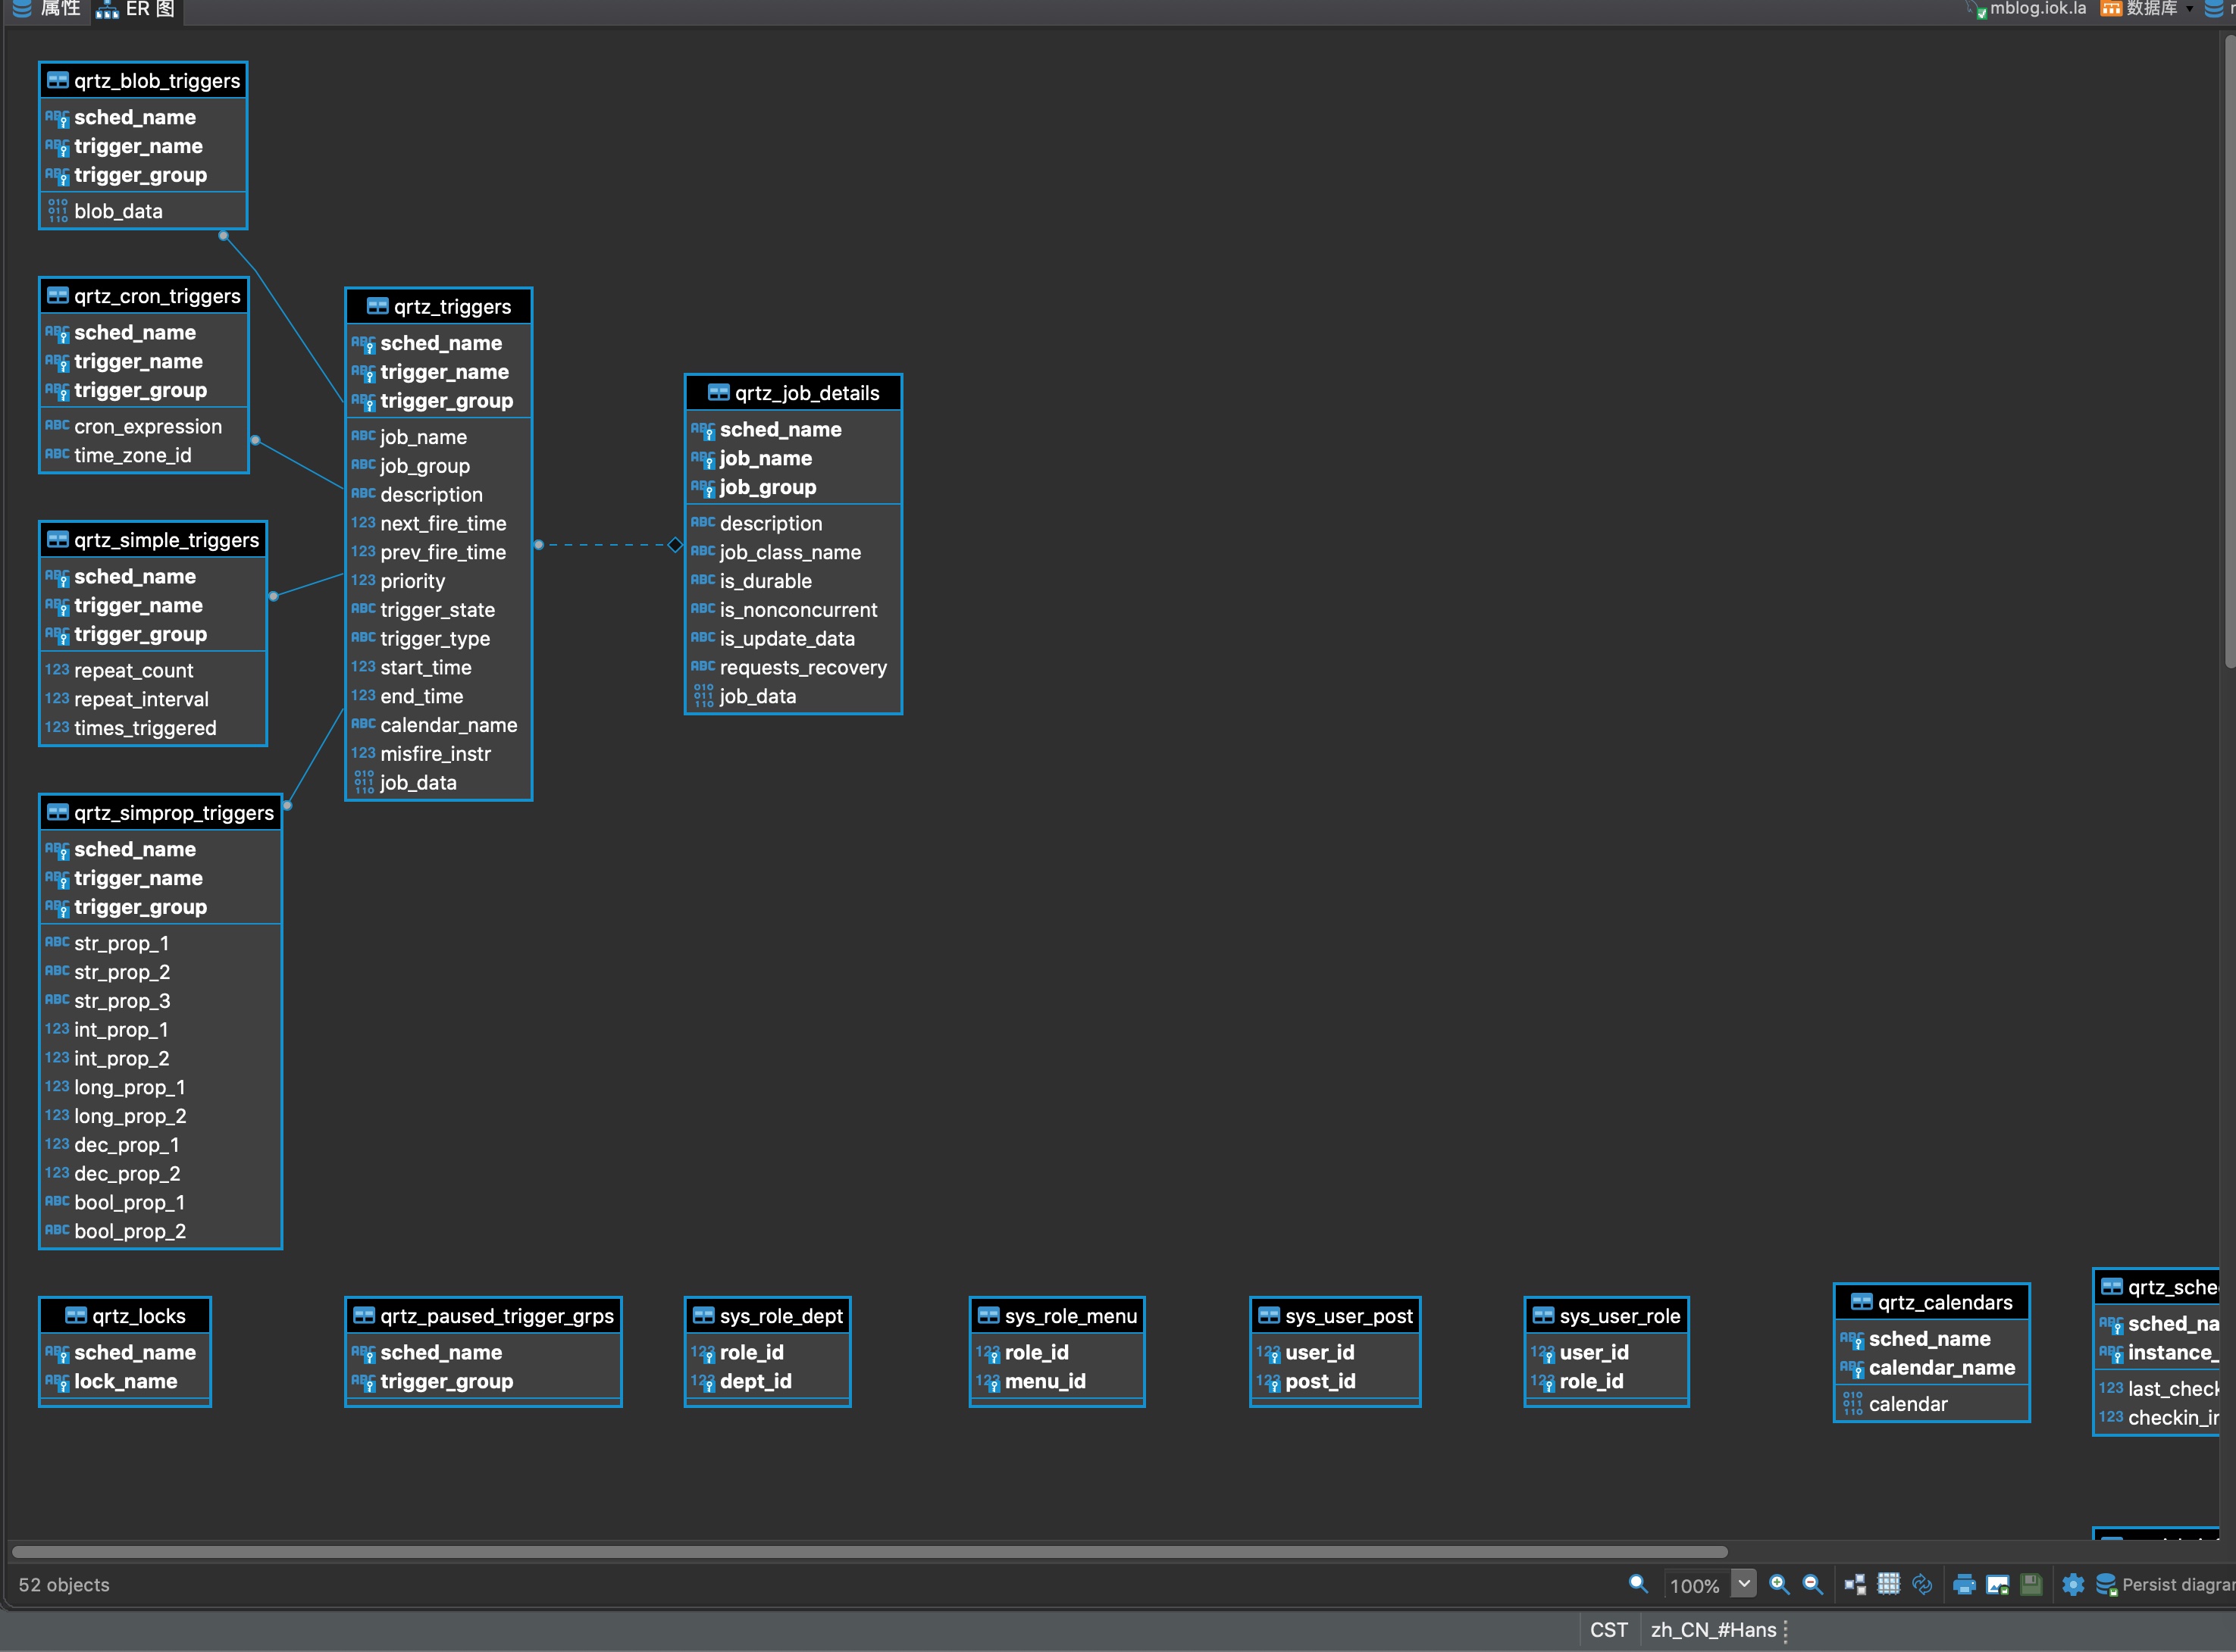Select qrtz_blob_triggers table header
The image size is (2236, 1652).
pyautogui.click(x=143, y=81)
